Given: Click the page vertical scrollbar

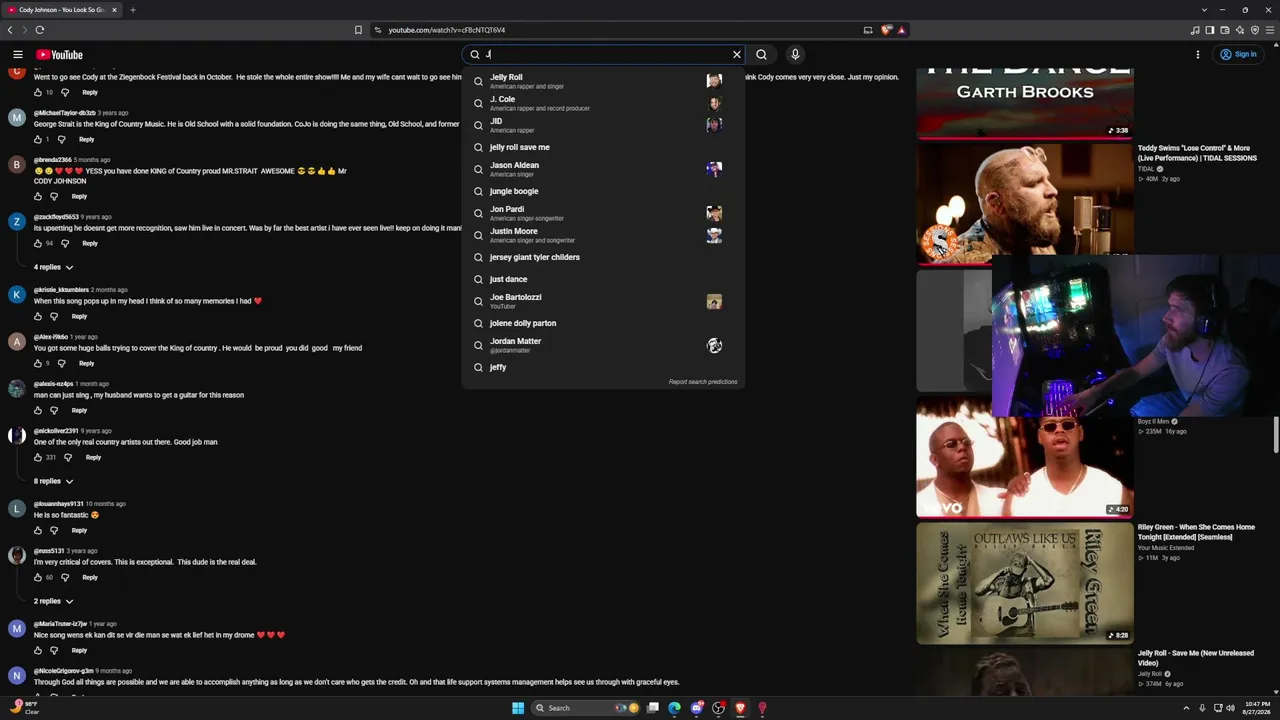Looking at the screenshot, I should click(1276, 435).
